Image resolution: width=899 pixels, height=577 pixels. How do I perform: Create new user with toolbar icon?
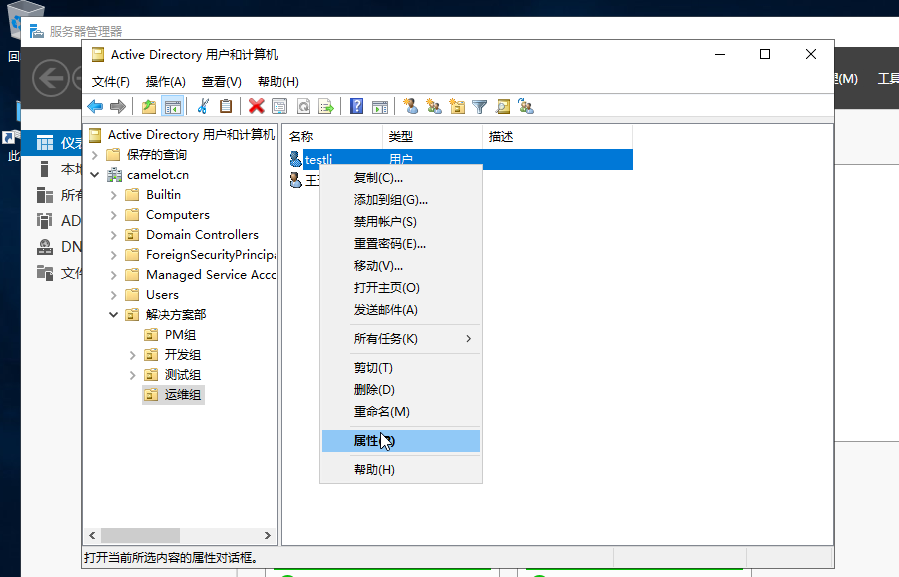pyautogui.click(x=411, y=106)
